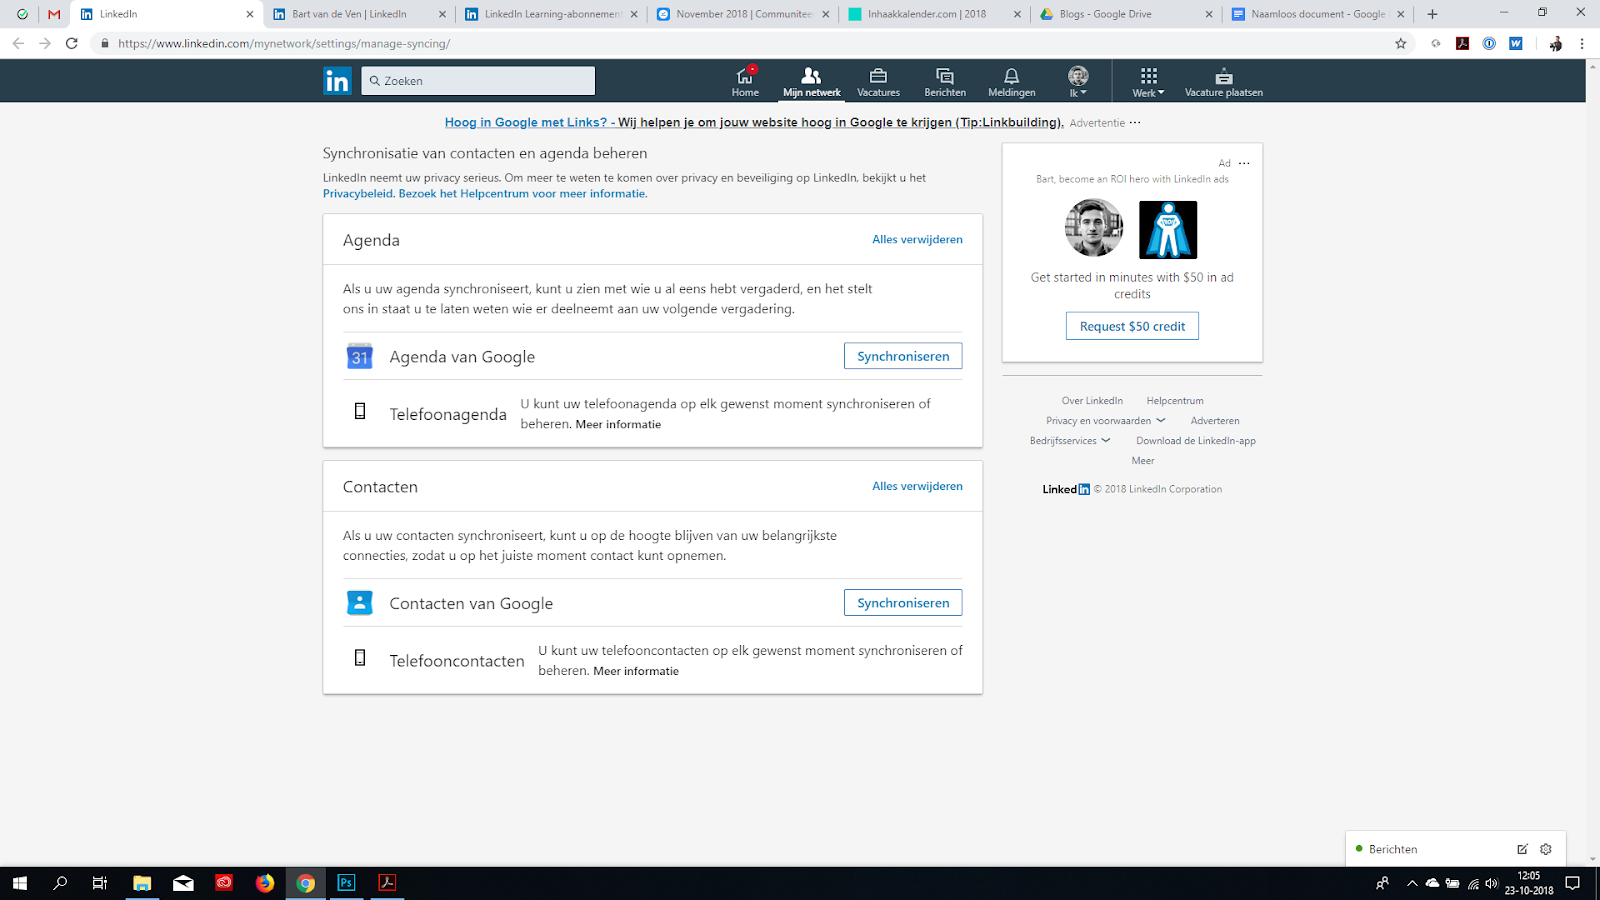Open messaging settings gear icon
The image size is (1600, 900).
[1546, 849]
